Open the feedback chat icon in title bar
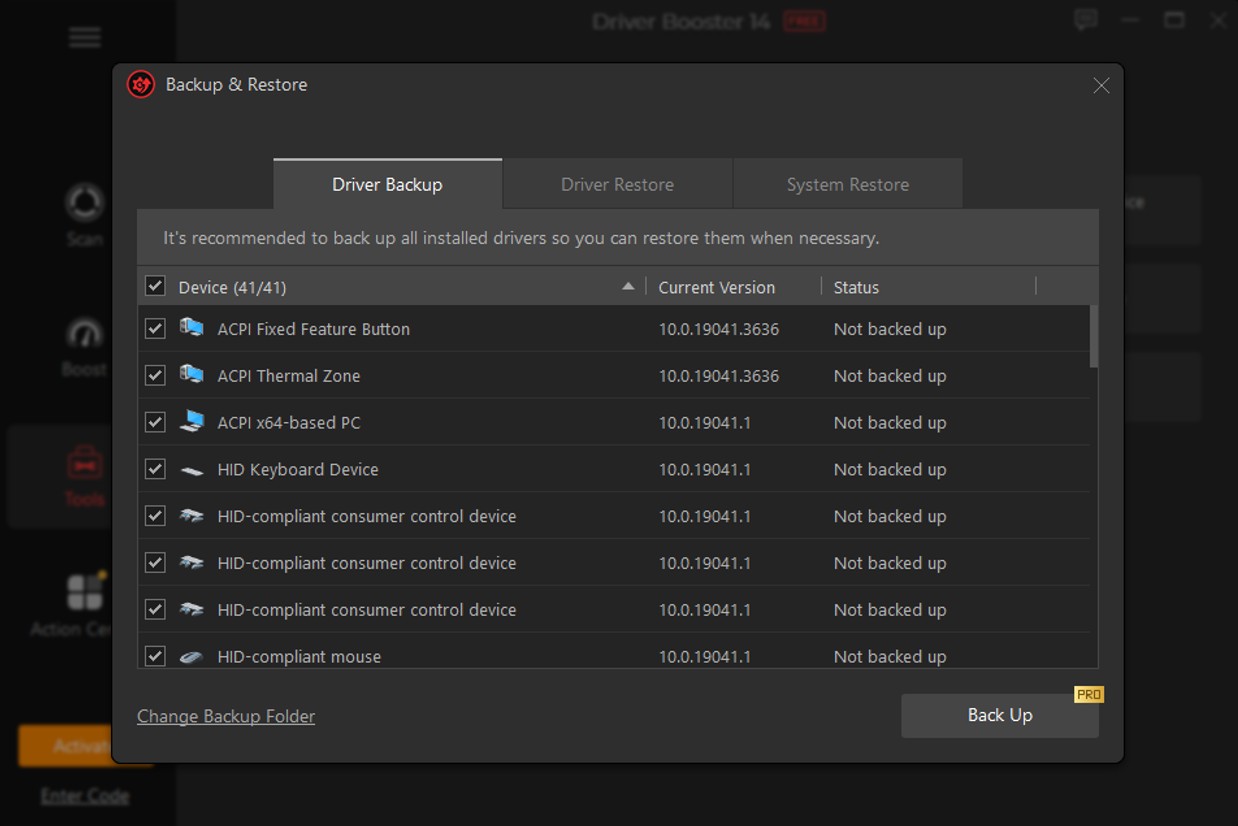The width and height of the screenshot is (1238, 826). (x=1086, y=20)
